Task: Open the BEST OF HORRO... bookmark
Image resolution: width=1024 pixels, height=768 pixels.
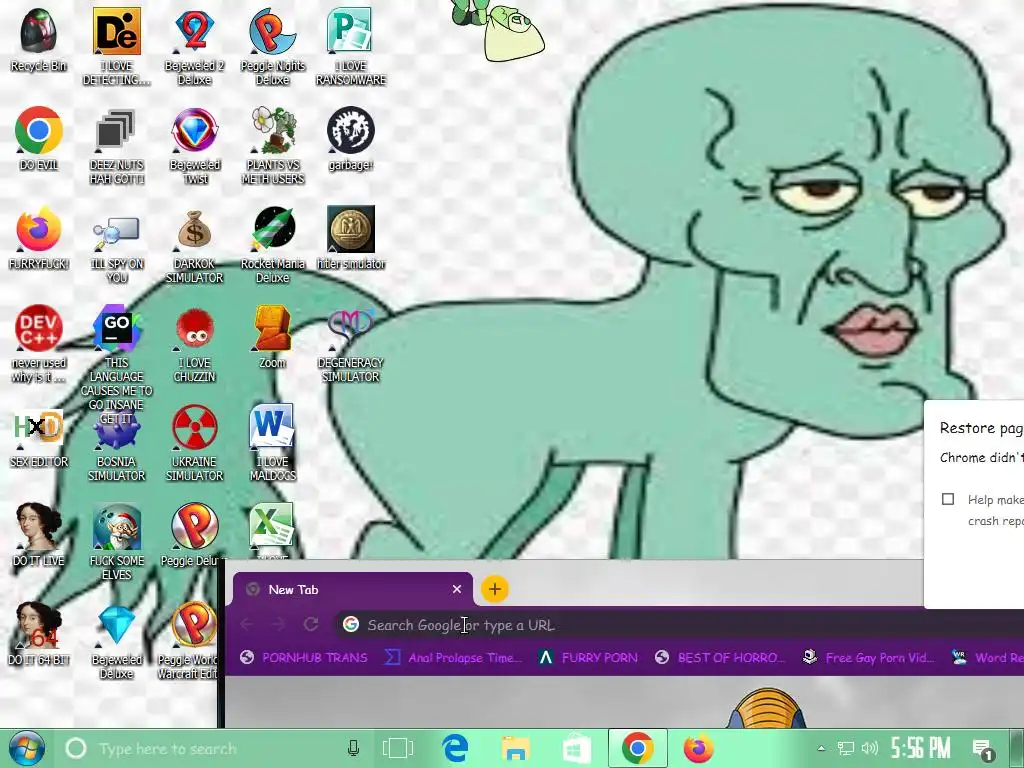Action: pyautogui.click(x=720, y=658)
